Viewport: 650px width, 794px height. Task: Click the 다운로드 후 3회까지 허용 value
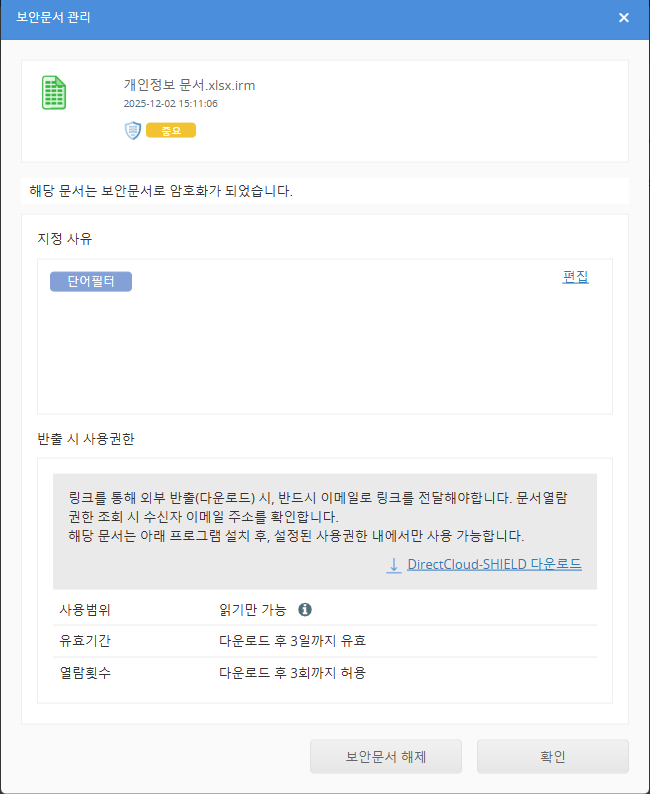pyautogui.click(x=292, y=672)
